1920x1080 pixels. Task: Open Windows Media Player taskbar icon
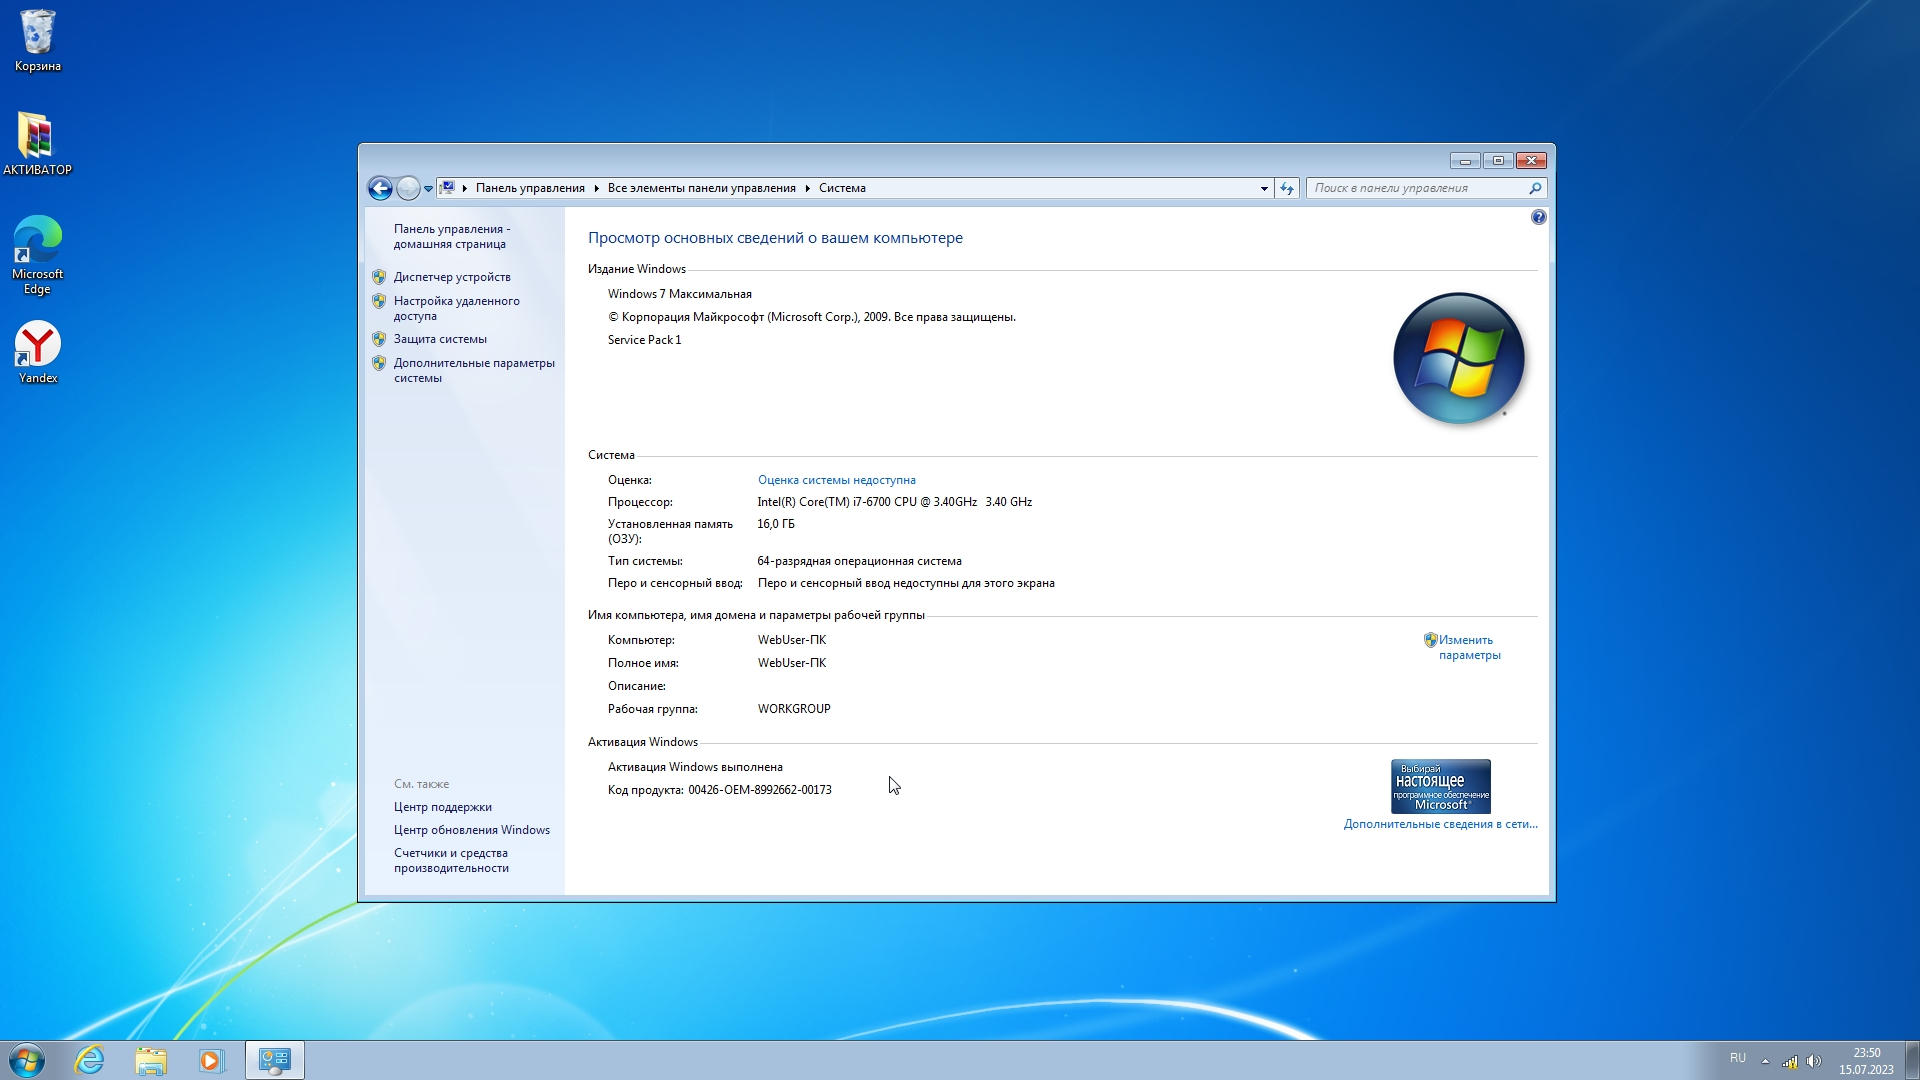click(x=211, y=1060)
